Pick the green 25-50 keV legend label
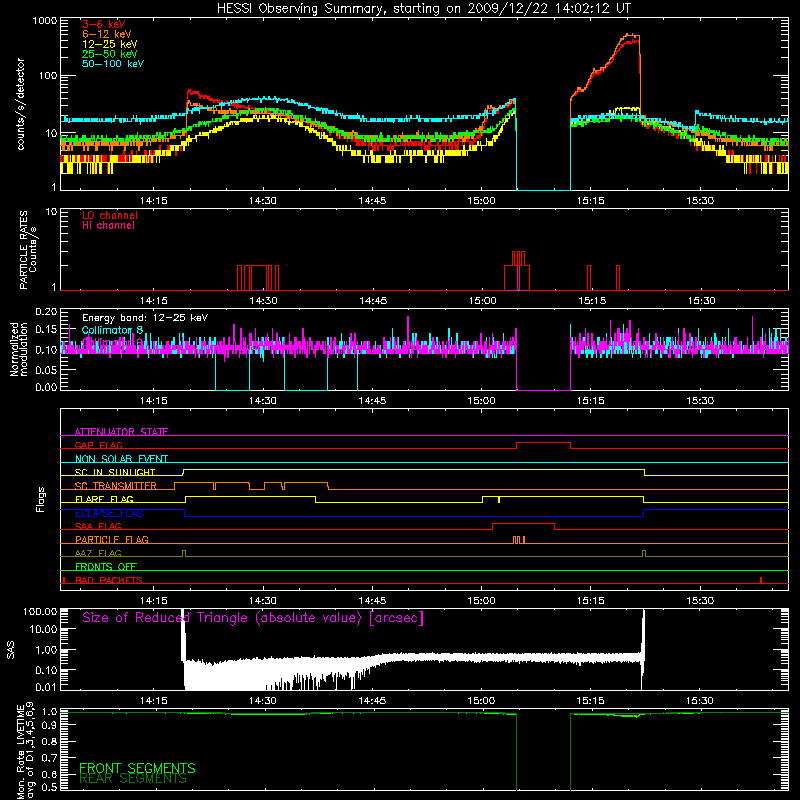800x800 pixels. [110, 54]
